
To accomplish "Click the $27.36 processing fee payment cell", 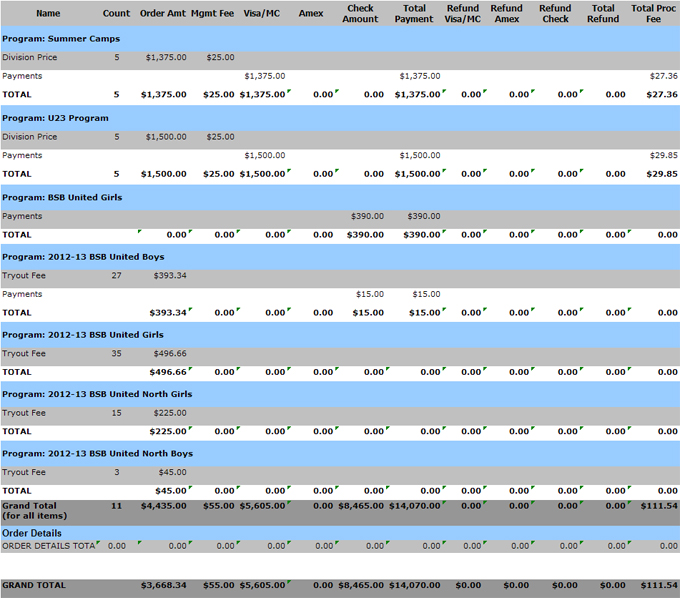I will point(664,76).
